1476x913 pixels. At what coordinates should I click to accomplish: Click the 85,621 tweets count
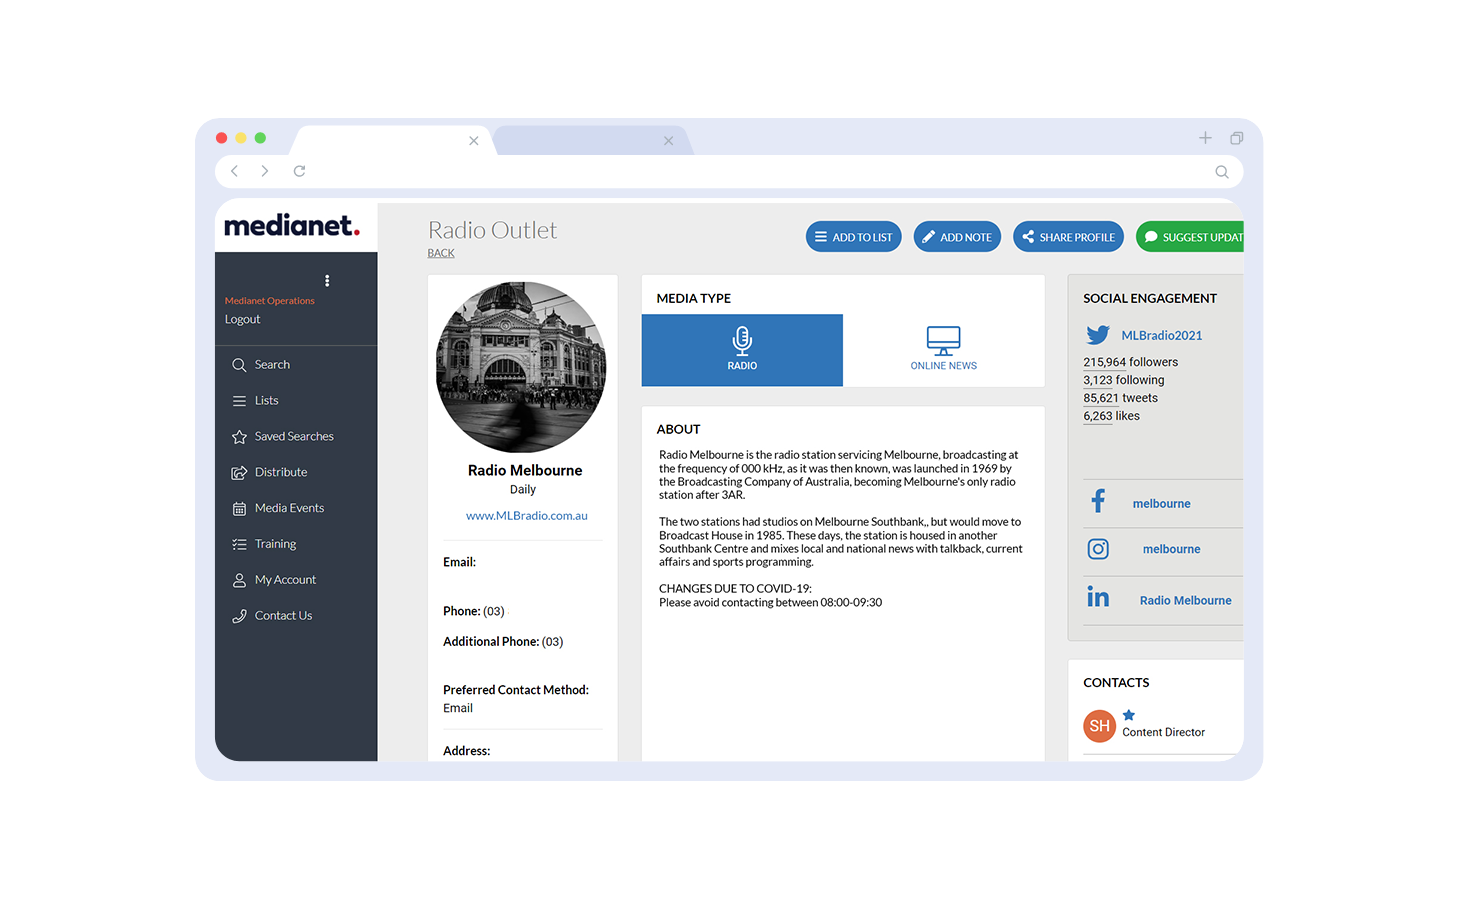1121,398
